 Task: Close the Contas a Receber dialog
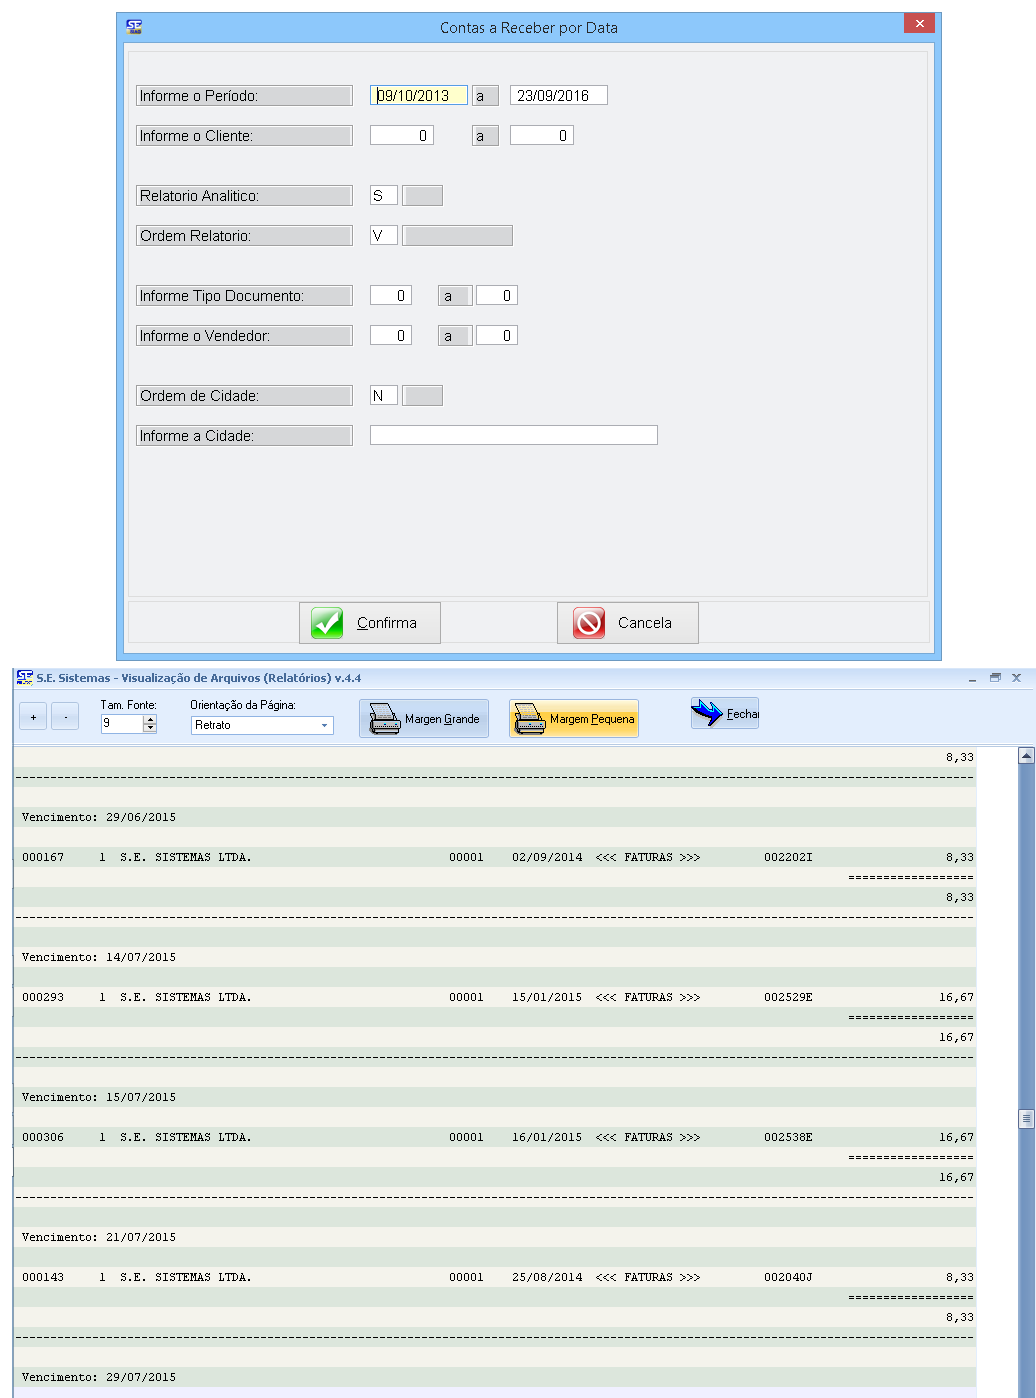click(919, 24)
